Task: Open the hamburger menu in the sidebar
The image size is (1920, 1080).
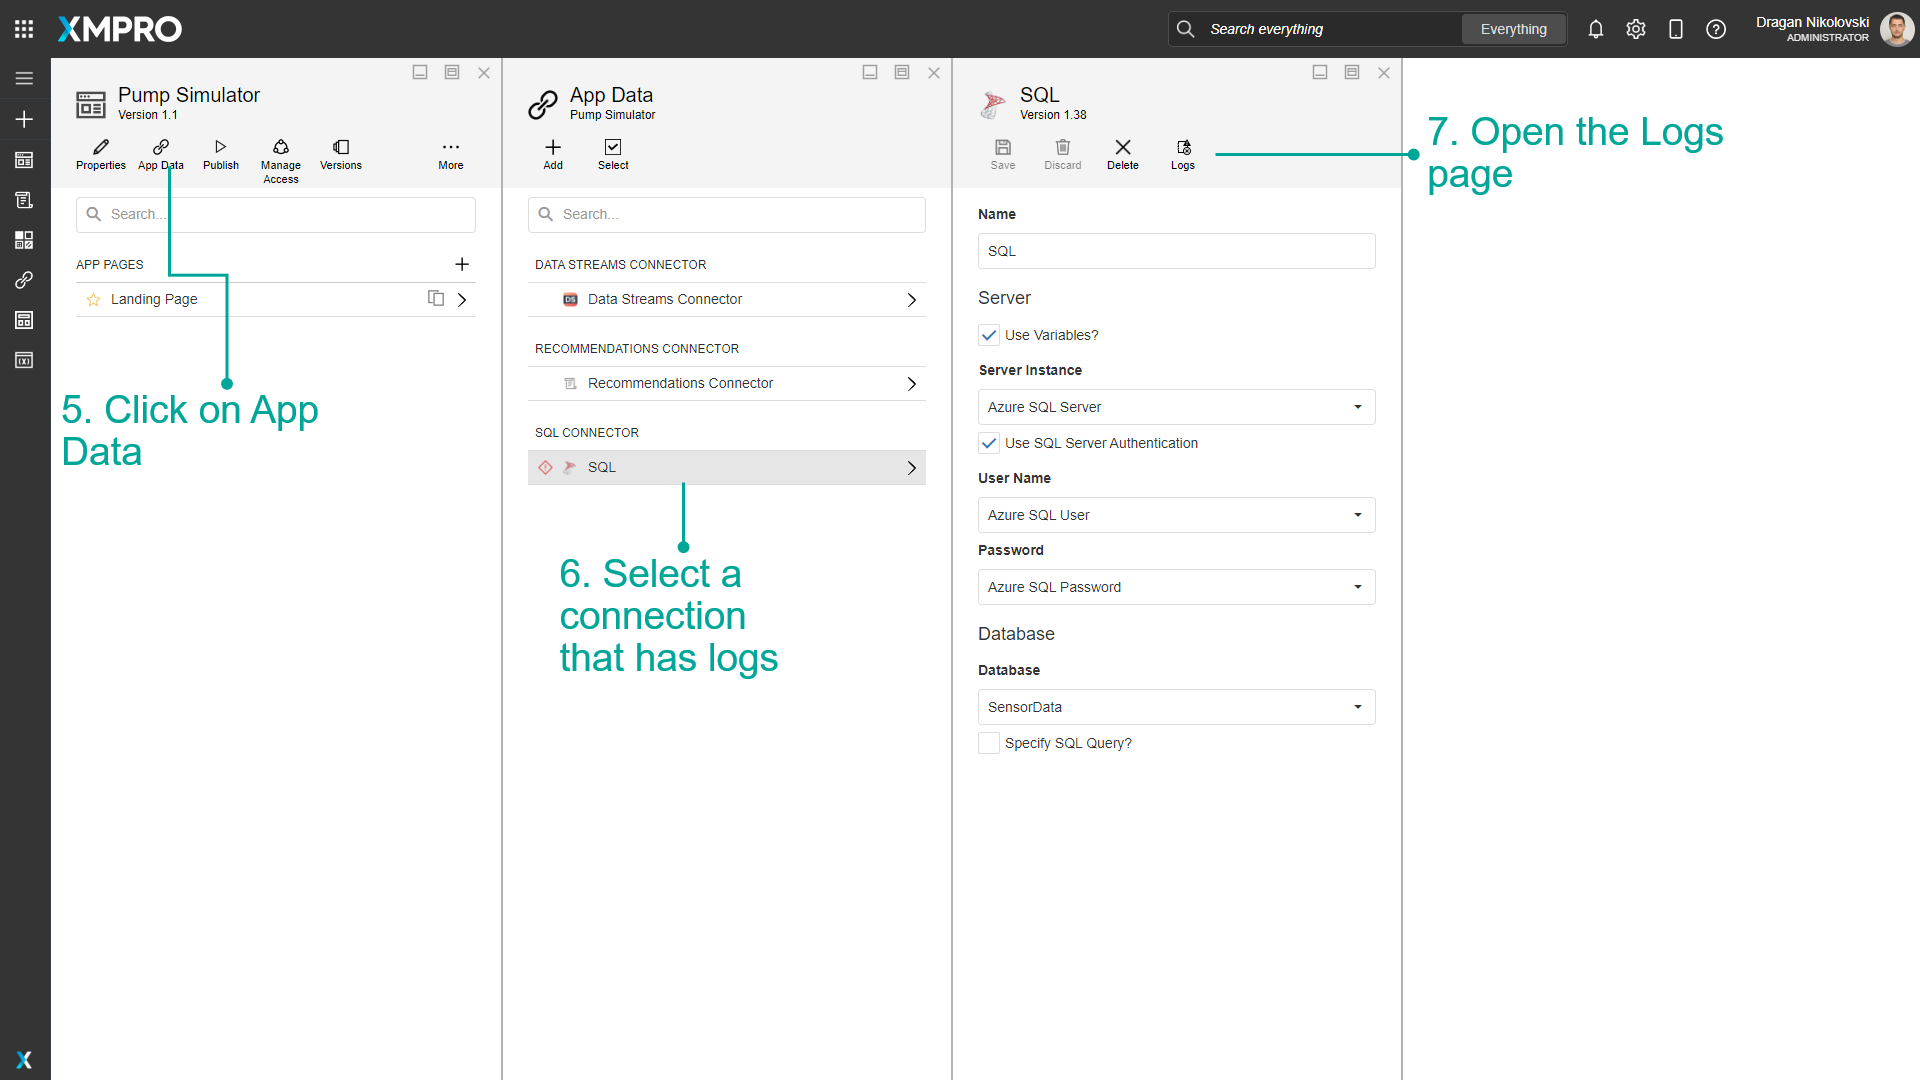Action: point(24,78)
